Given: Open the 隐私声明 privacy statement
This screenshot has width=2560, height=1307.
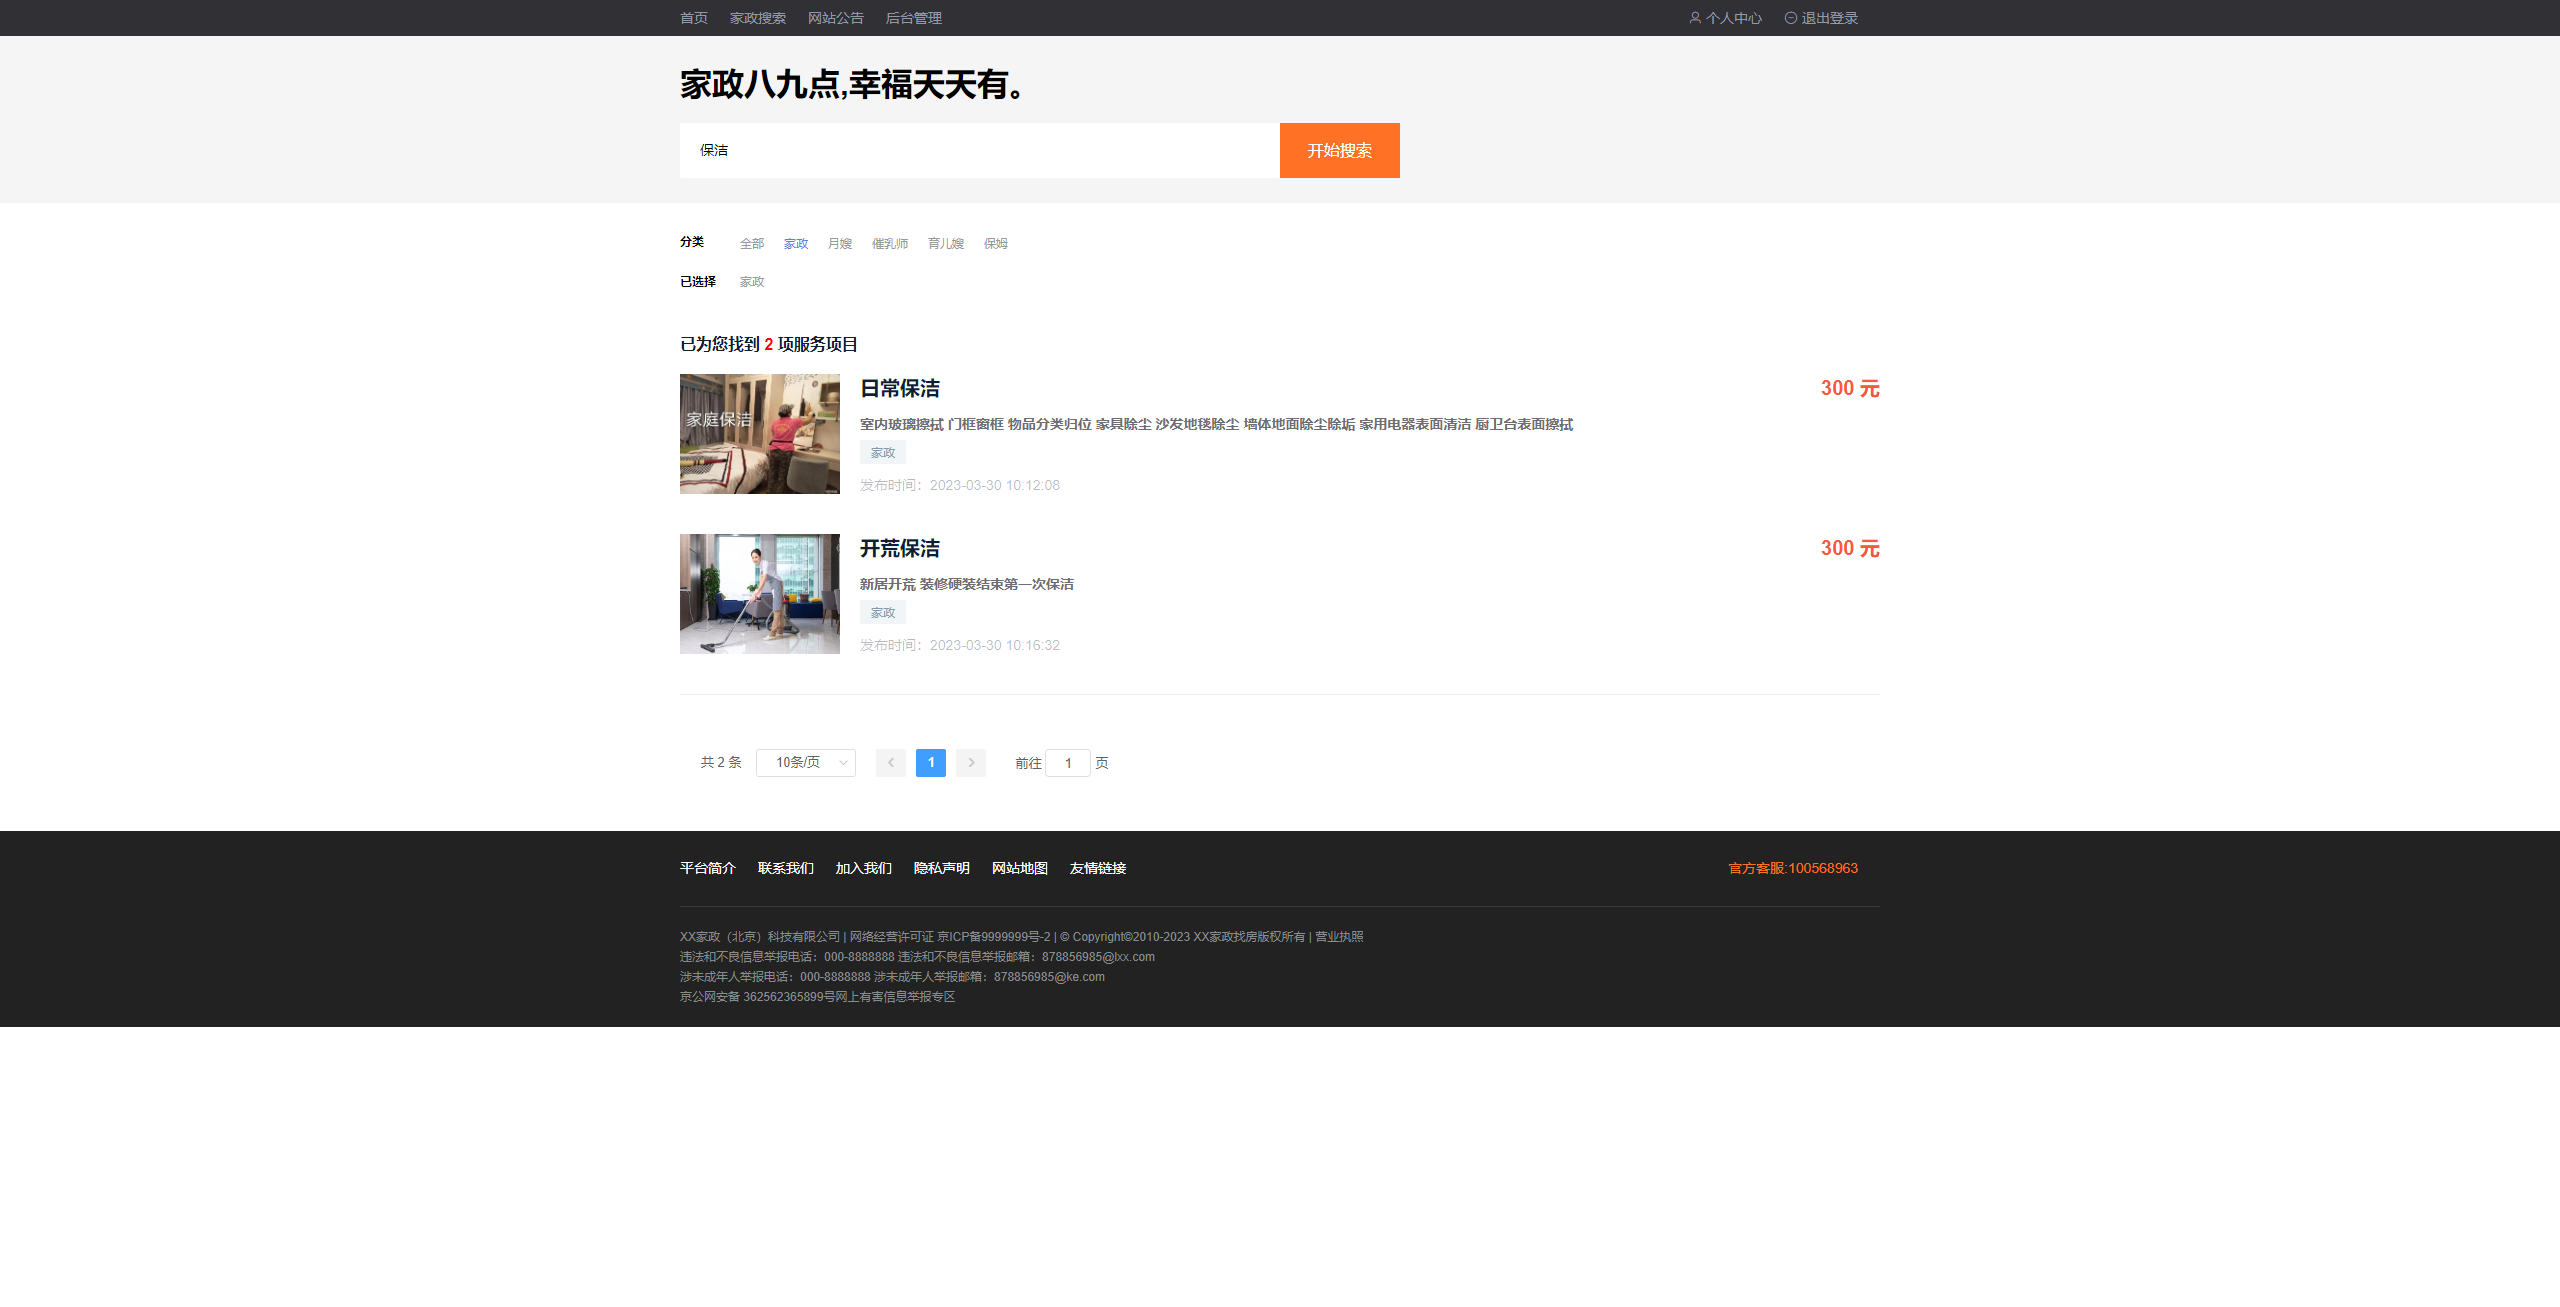Looking at the screenshot, I should (941, 868).
